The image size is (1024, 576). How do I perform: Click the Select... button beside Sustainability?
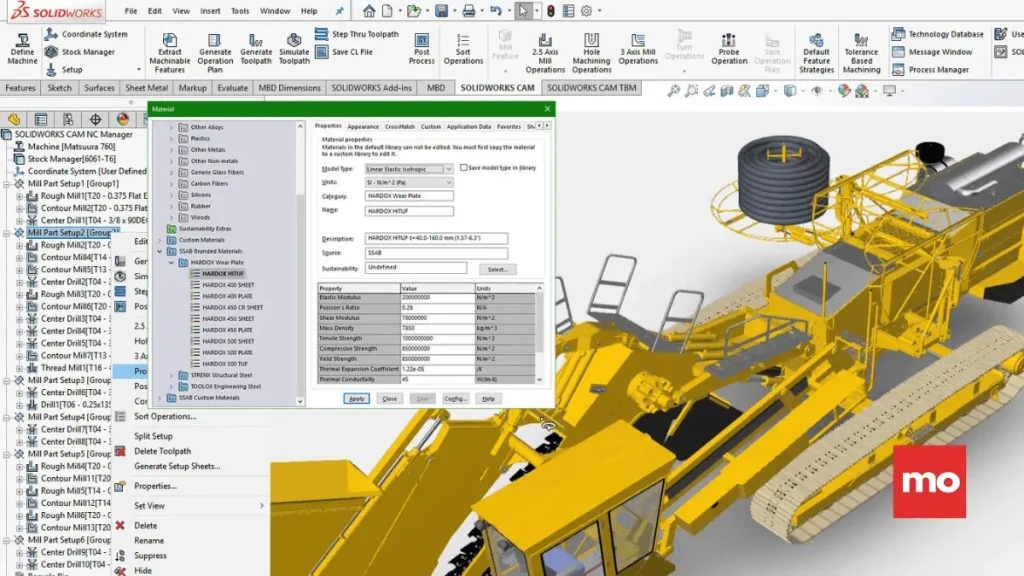[496, 269]
